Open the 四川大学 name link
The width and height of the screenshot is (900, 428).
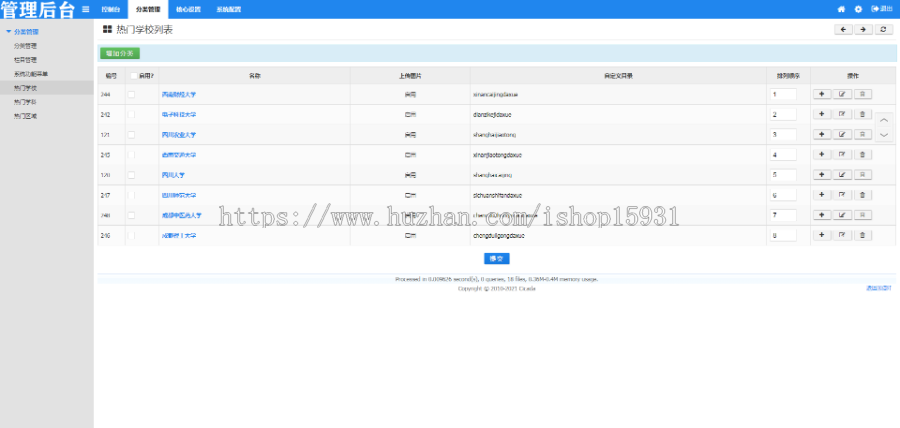[173, 175]
